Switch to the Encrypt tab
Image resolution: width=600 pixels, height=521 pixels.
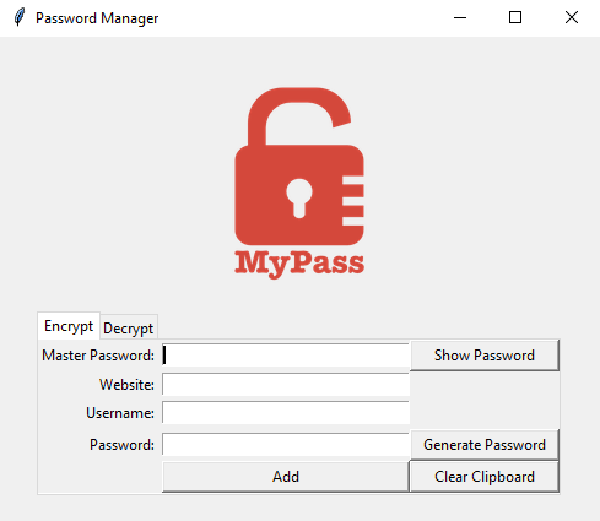pos(69,326)
